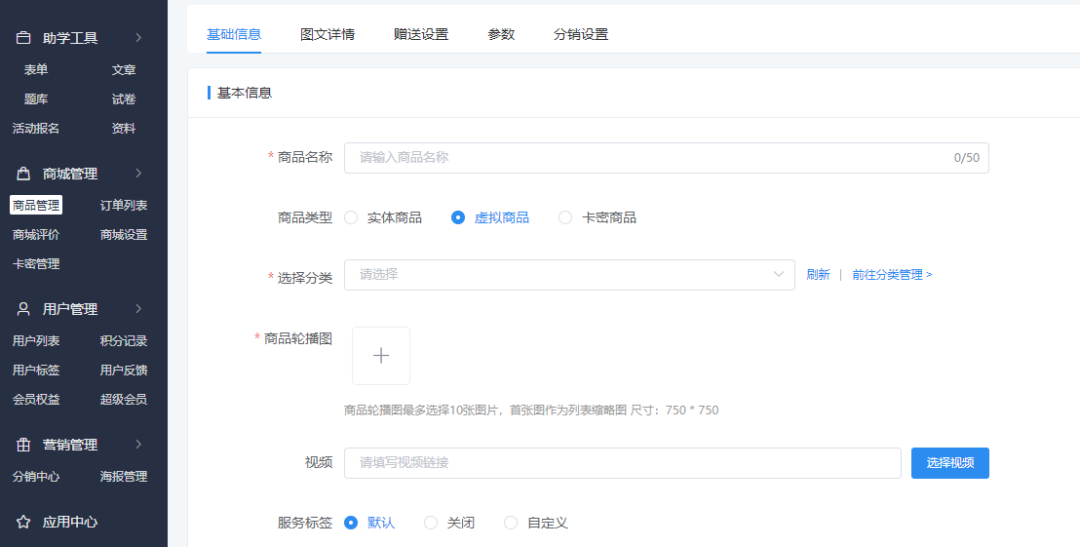
Task: Click the 选择视频 button
Action: click(950, 463)
